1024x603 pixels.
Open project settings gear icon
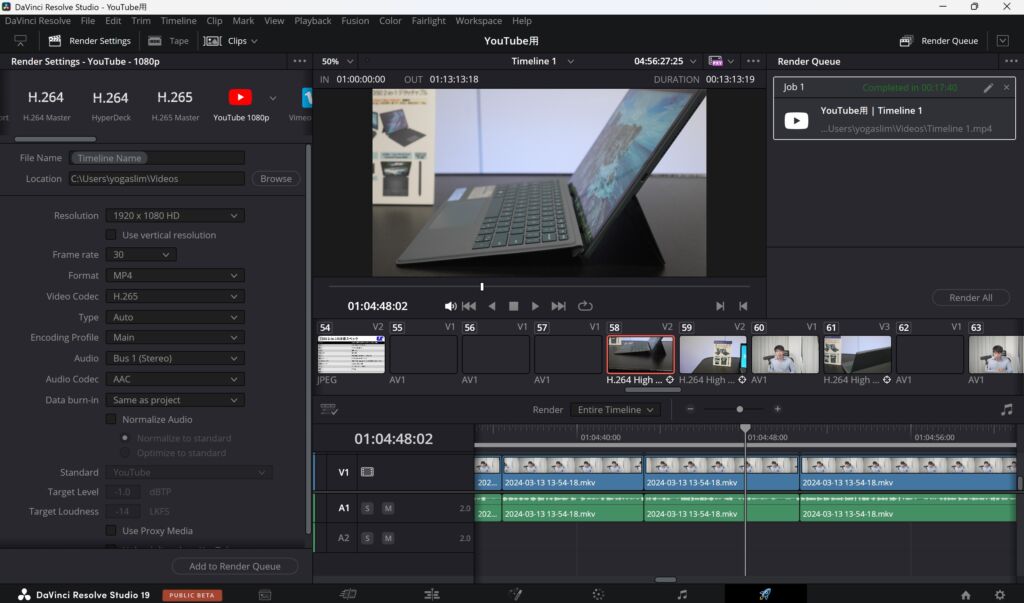coord(1000,595)
